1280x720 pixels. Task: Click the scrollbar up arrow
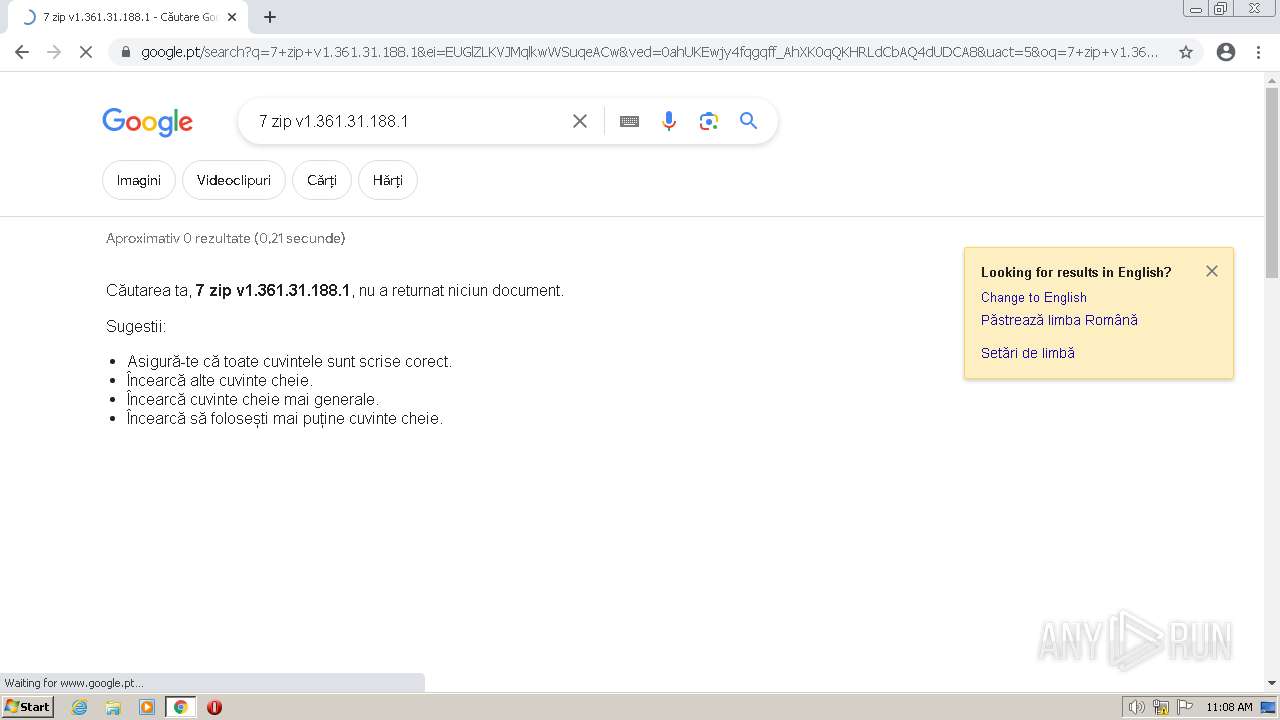[x=1272, y=80]
